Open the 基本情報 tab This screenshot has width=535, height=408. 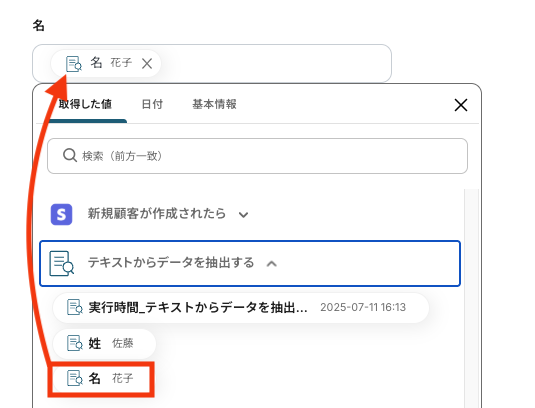[x=214, y=104]
